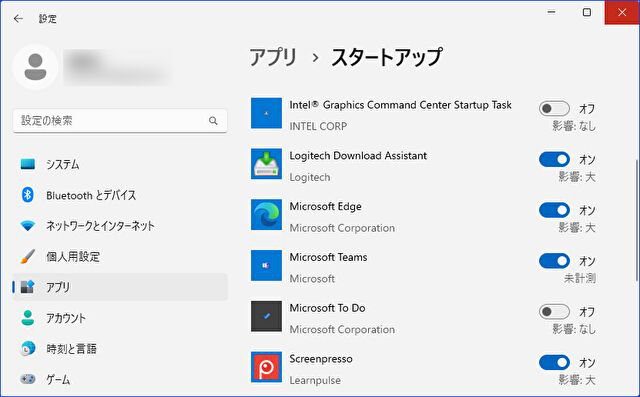Image resolution: width=640 pixels, height=397 pixels.
Task: Click the ゲーム controller icon
Action: click(28, 379)
